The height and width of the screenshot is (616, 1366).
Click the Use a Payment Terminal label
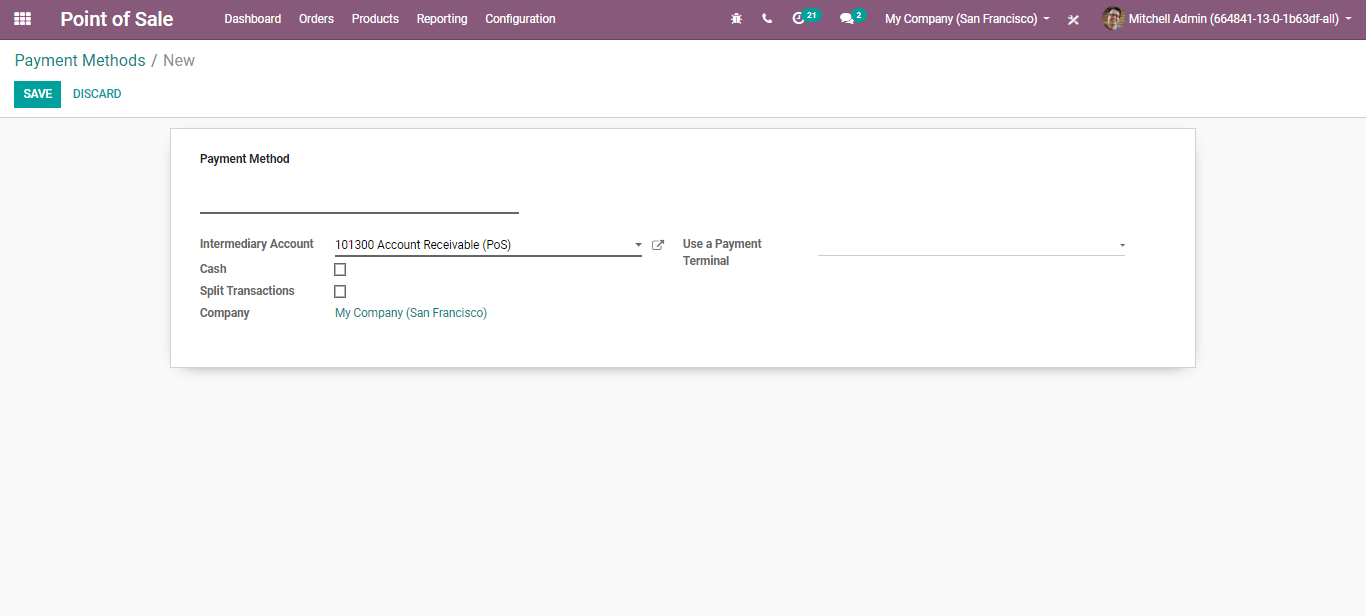(722, 252)
